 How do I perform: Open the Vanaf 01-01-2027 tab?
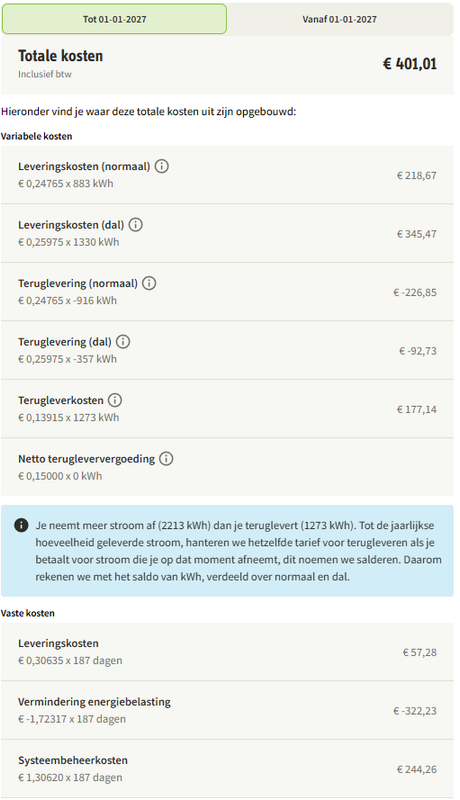coord(340,19)
